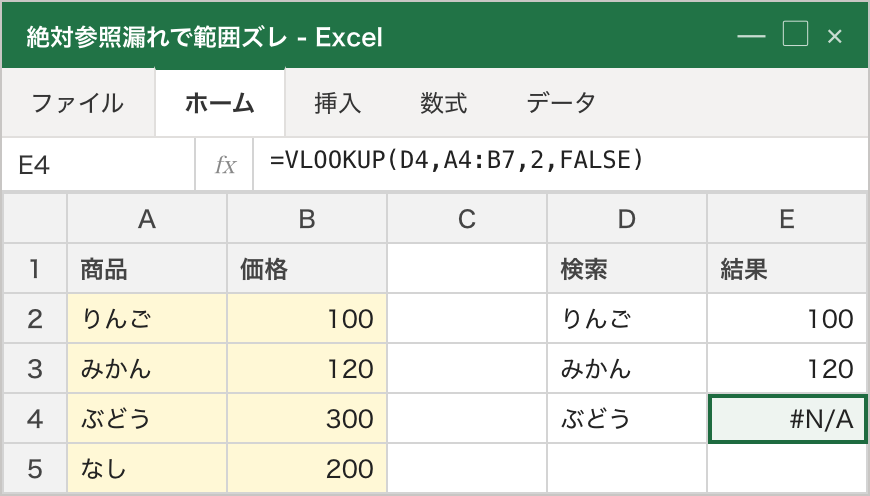Select row 5 header
Viewport: 870px width, 496px height.
pyautogui.click(x=35, y=468)
